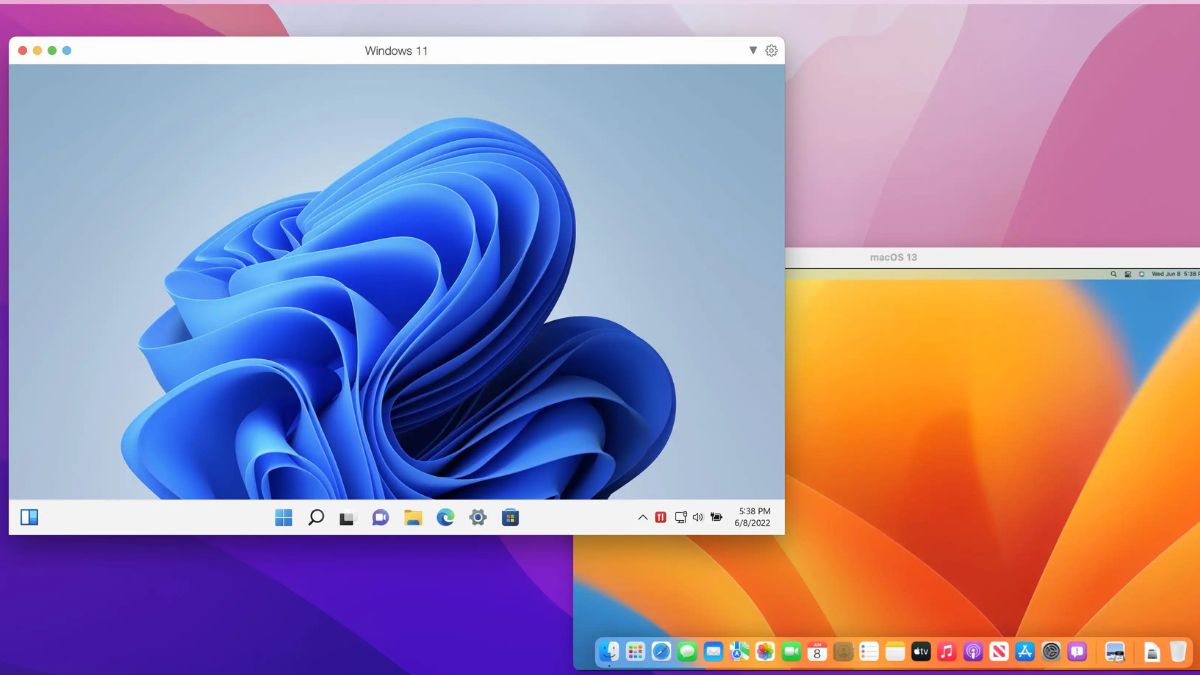Expand hidden tray icons with the chevron
This screenshot has width=1200, height=675.
[x=642, y=517]
